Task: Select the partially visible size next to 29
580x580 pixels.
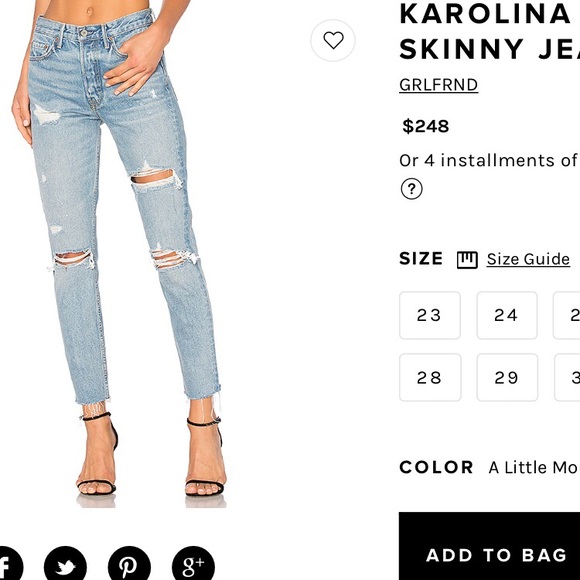Action: (567, 377)
